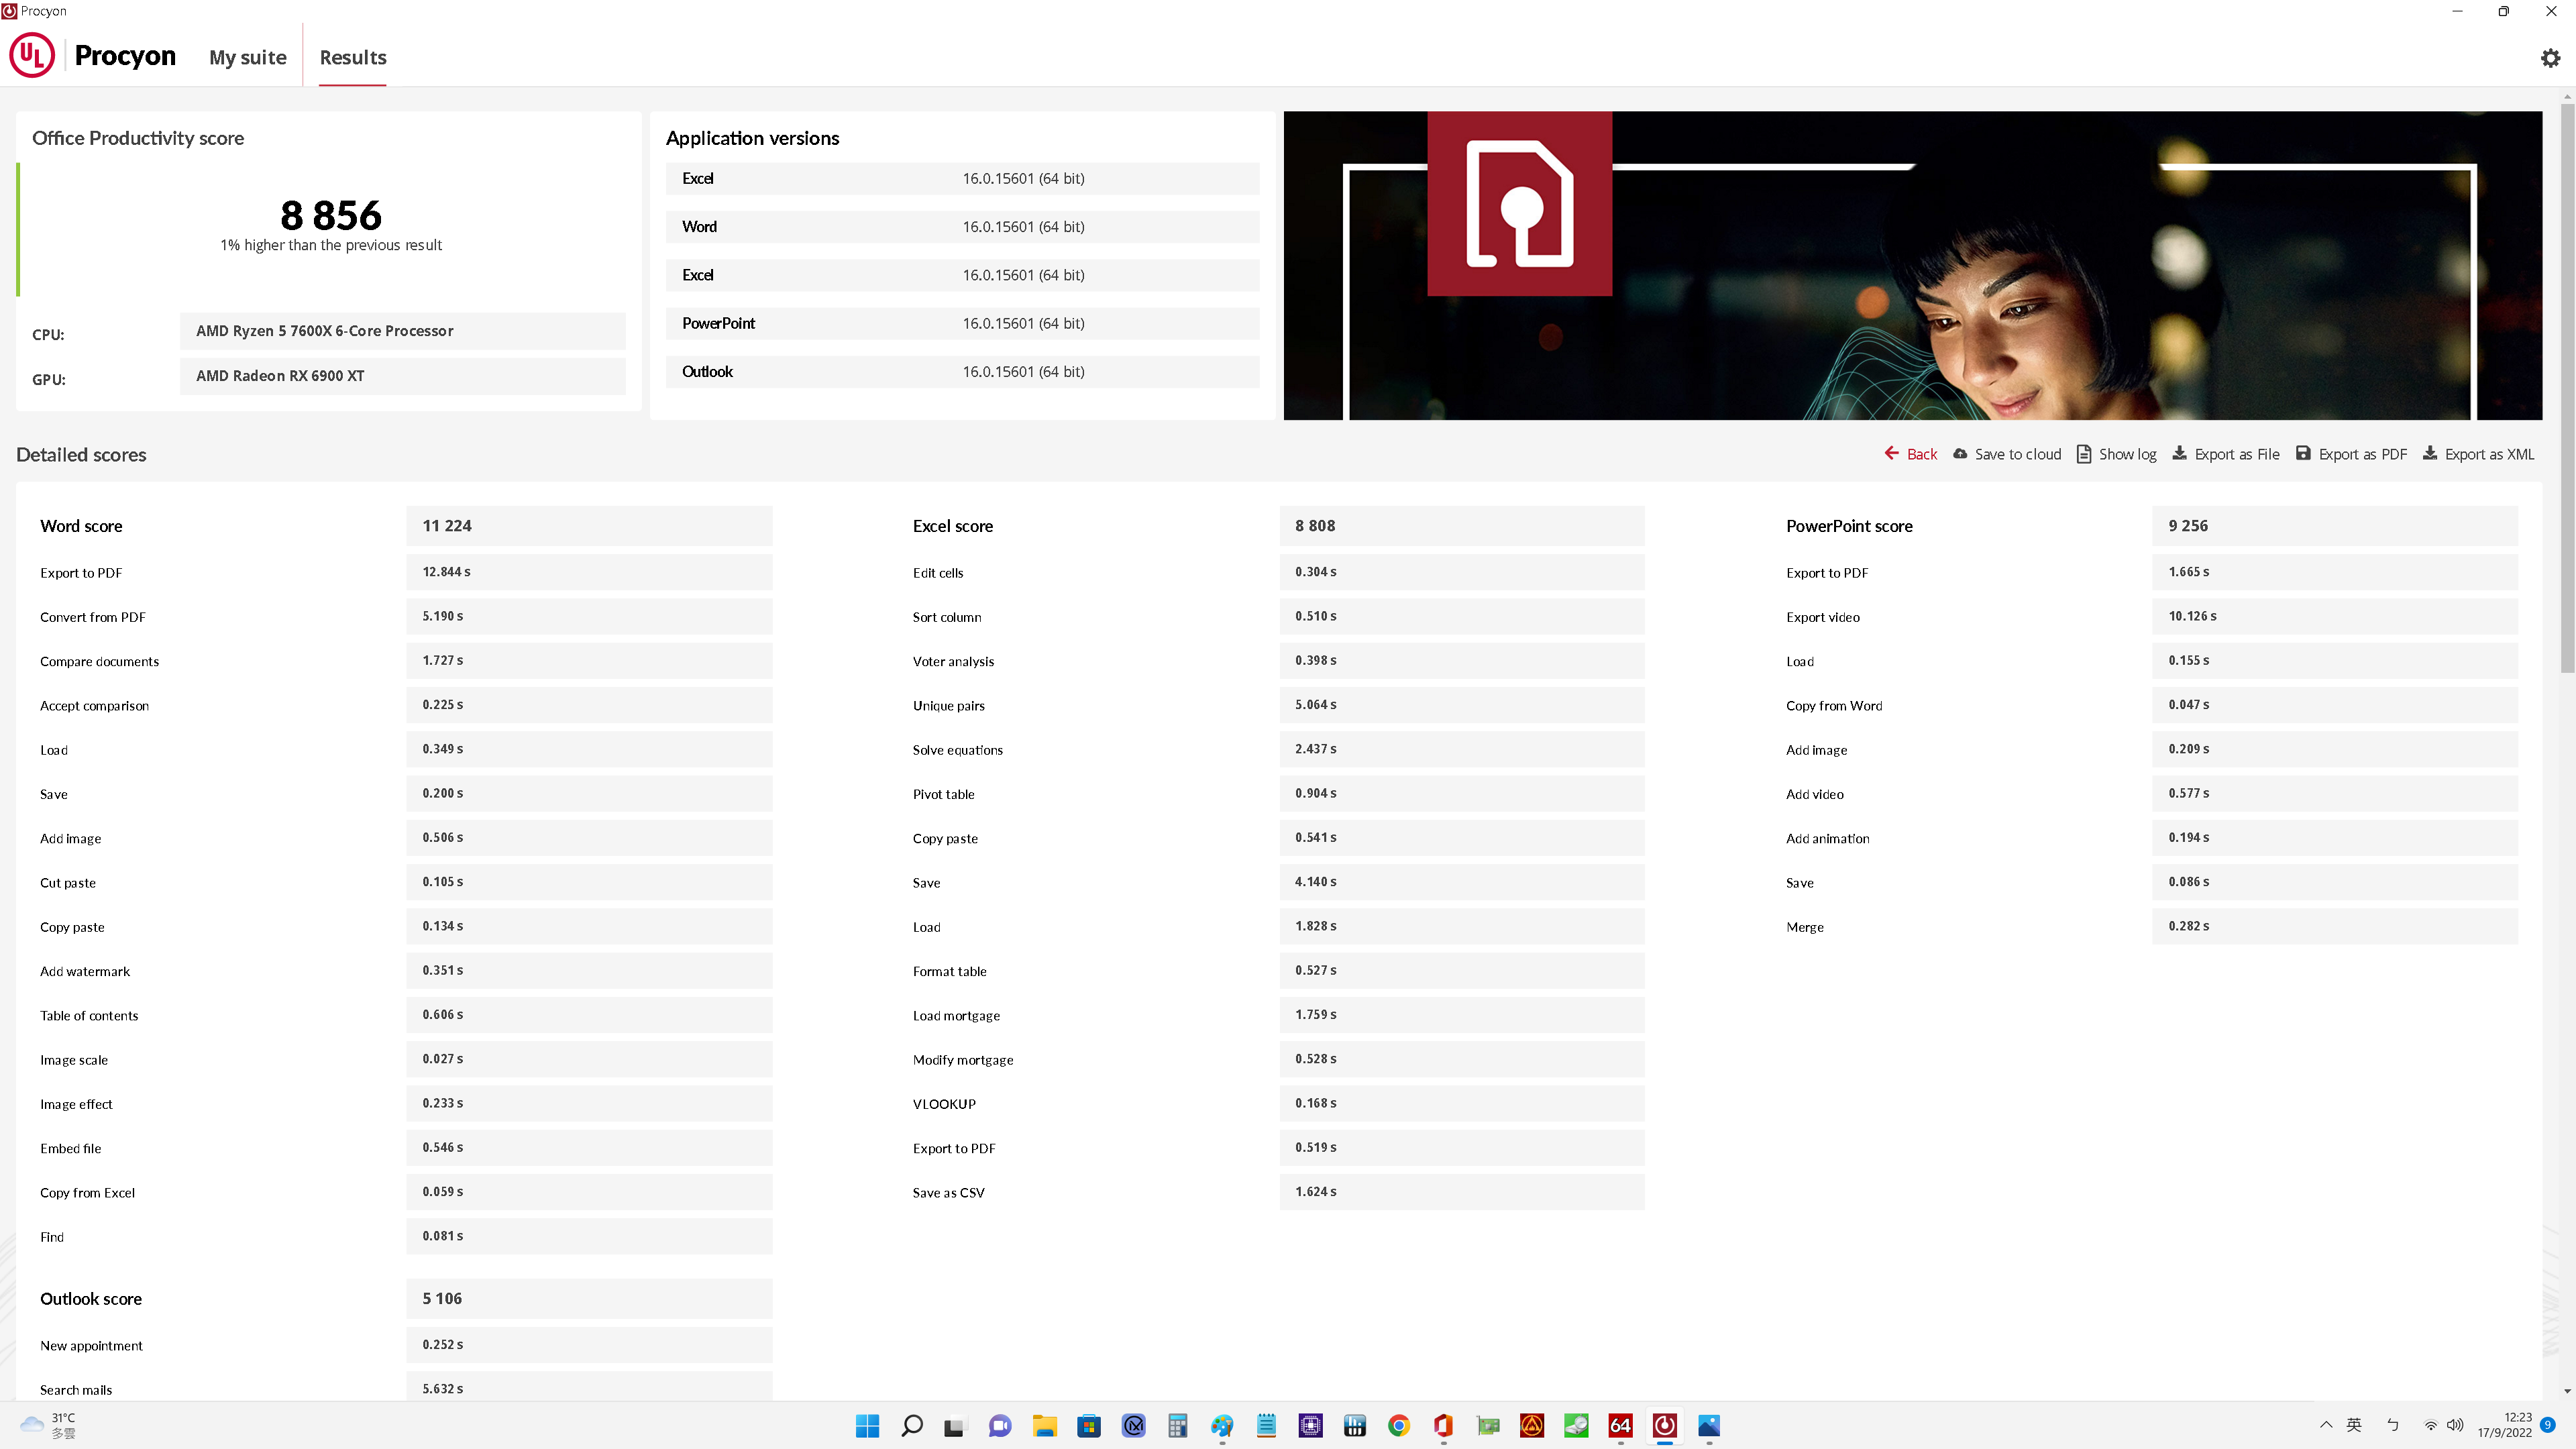Click scrollbar down arrow
The image size is (2576, 1449).
tap(2567, 1391)
